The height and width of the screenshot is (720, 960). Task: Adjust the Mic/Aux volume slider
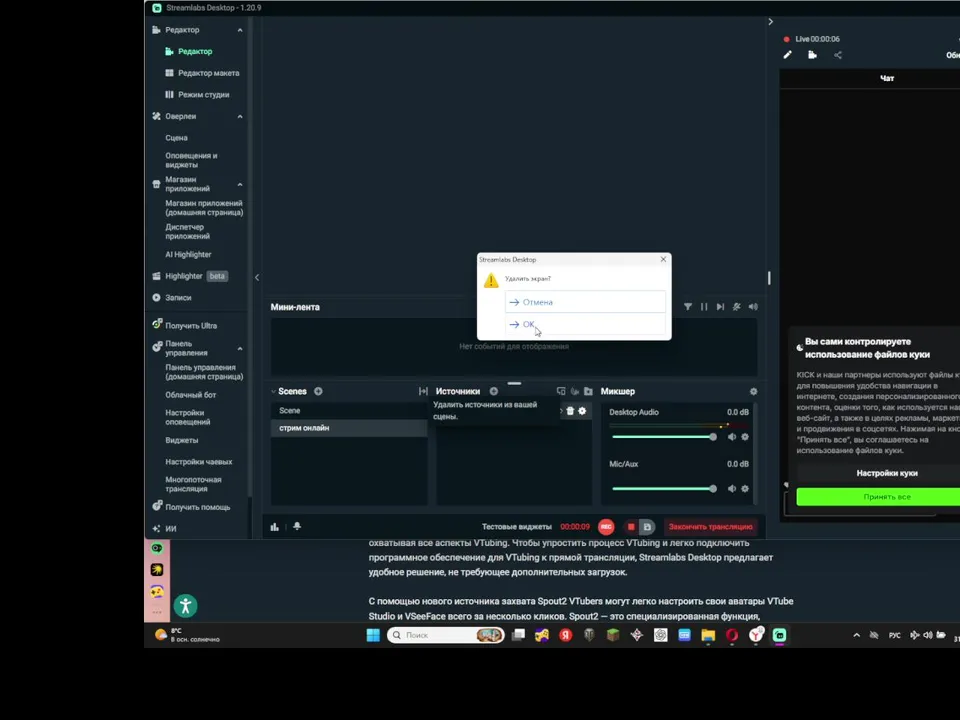coord(664,489)
